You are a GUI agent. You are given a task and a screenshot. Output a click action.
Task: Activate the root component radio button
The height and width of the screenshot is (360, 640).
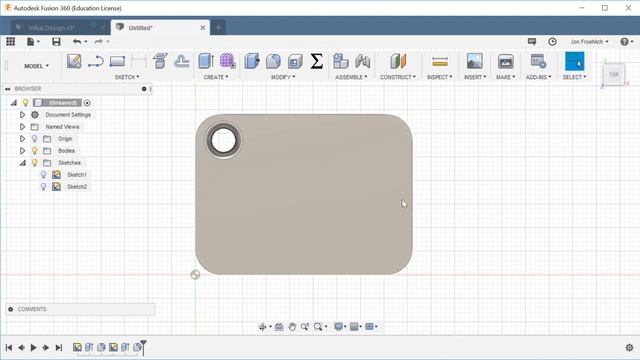click(x=87, y=103)
